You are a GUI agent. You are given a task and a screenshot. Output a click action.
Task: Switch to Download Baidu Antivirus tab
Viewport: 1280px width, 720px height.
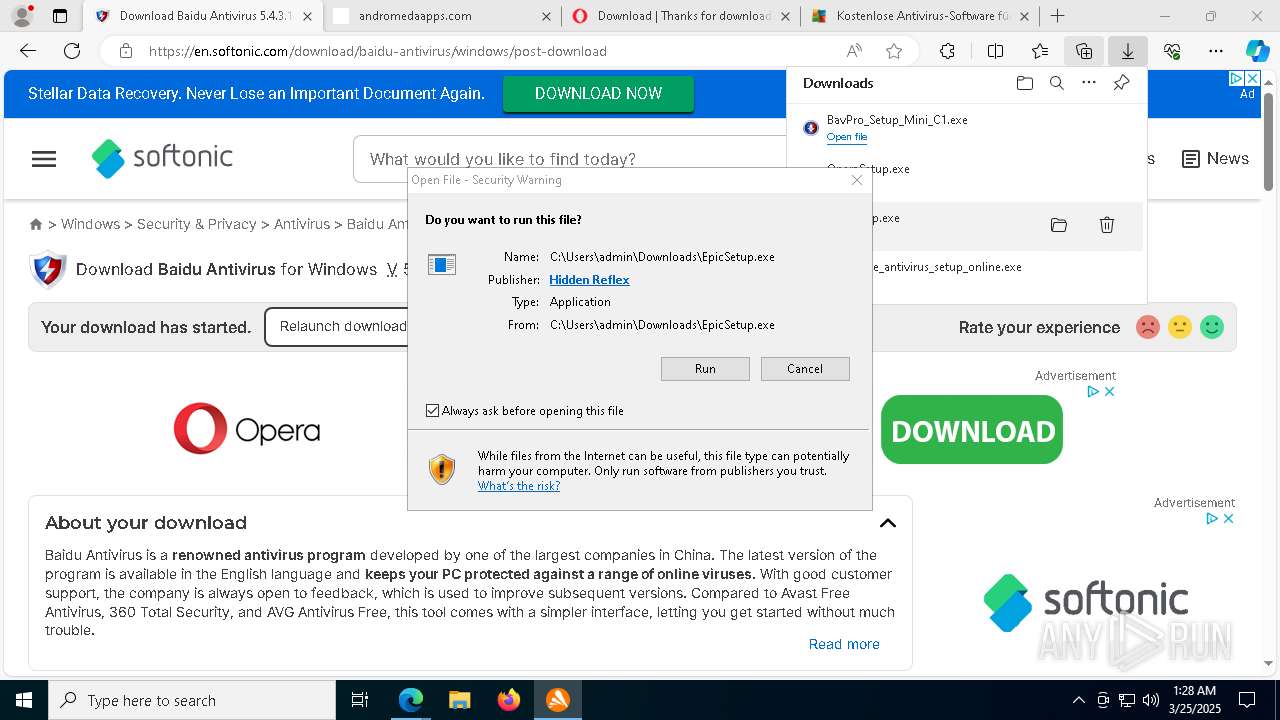[x=205, y=16]
